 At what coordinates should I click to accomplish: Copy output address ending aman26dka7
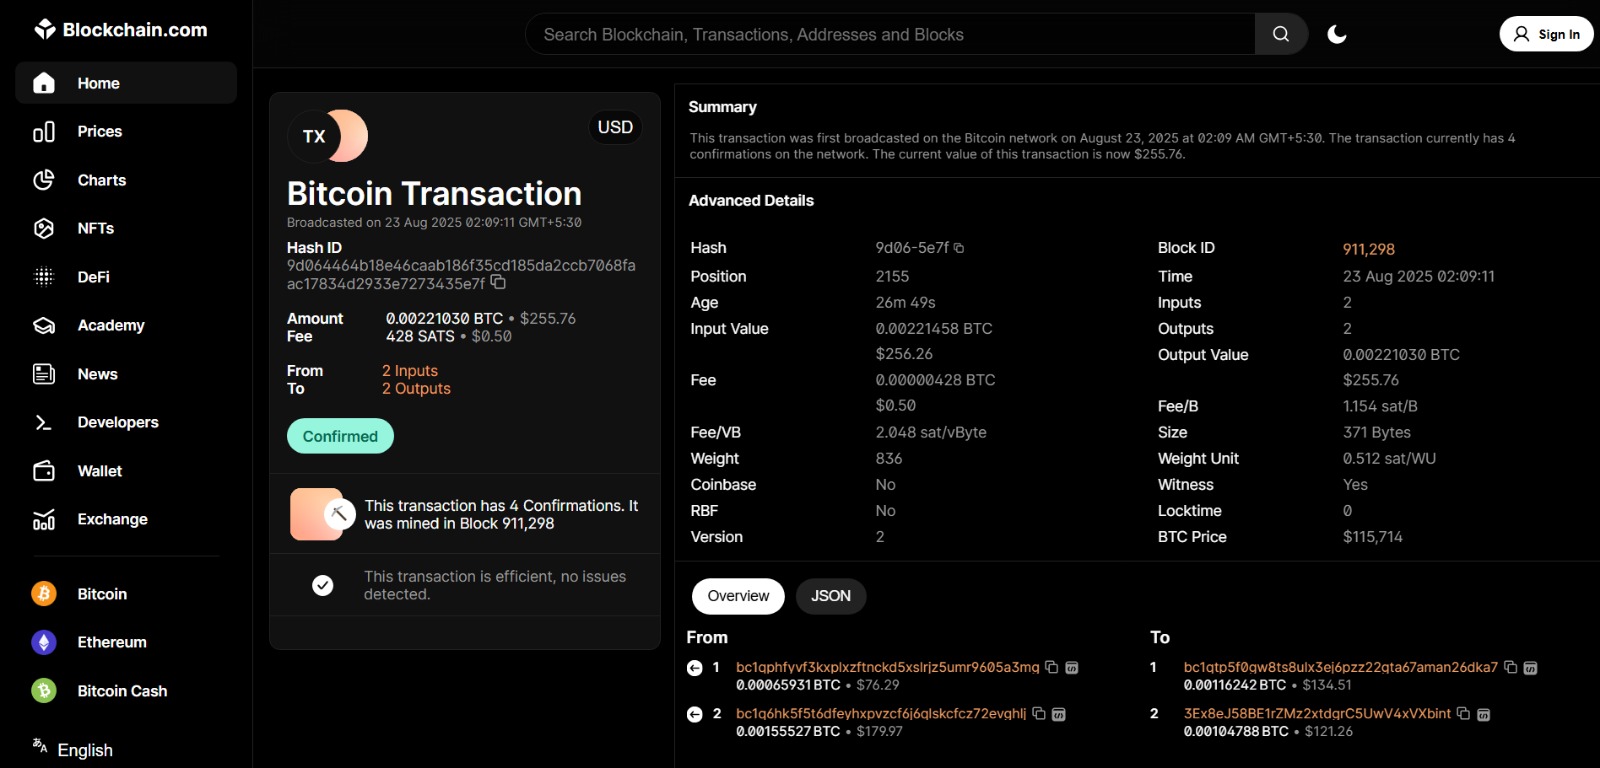[x=1511, y=667]
